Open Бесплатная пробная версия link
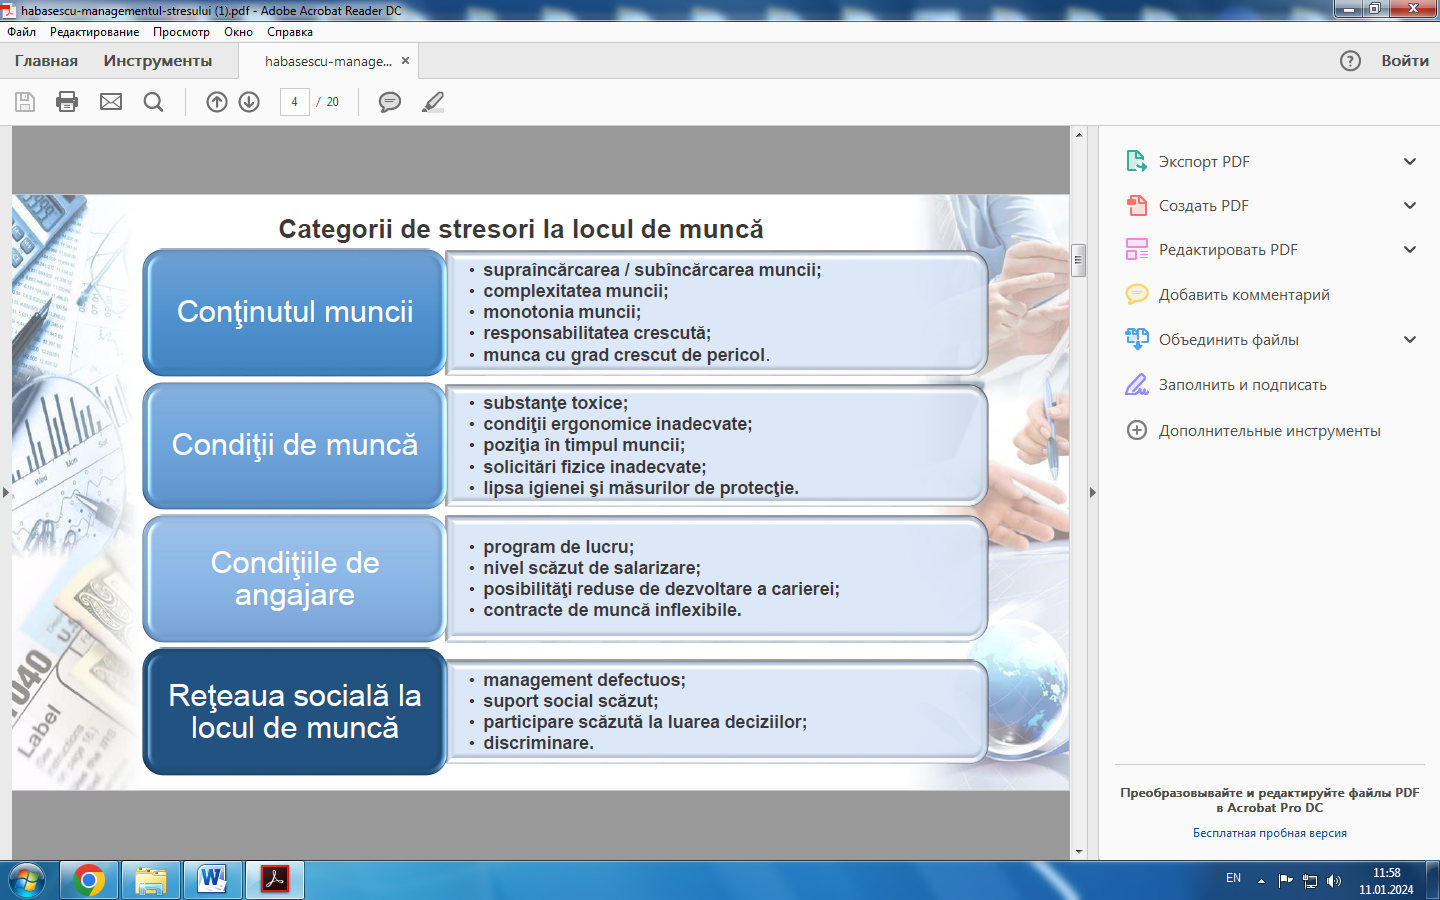This screenshot has width=1440, height=900. click(1270, 833)
